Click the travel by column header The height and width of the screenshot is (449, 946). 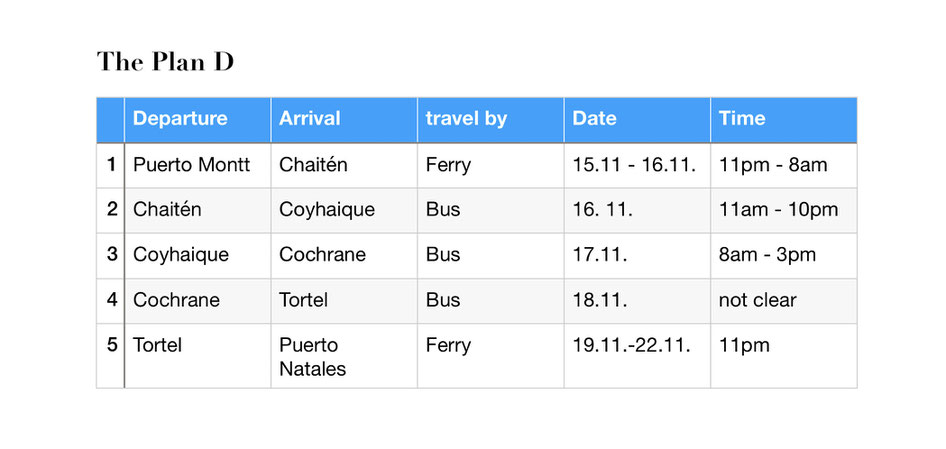coord(490,119)
